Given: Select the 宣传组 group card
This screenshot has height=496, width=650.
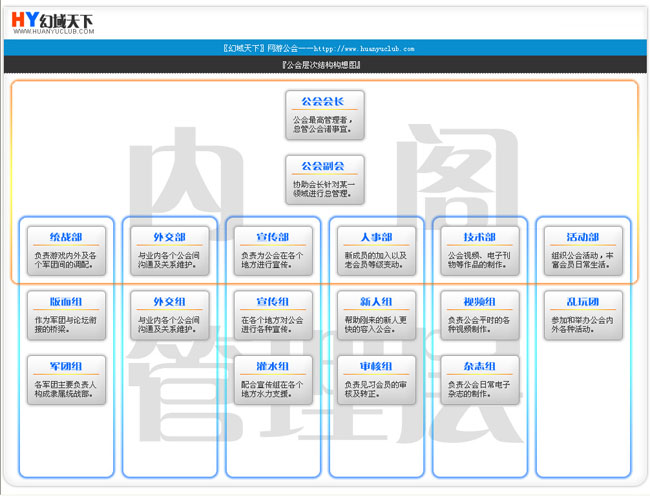Looking at the screenshot, I should pyautogui.click(x=273, y=316).
